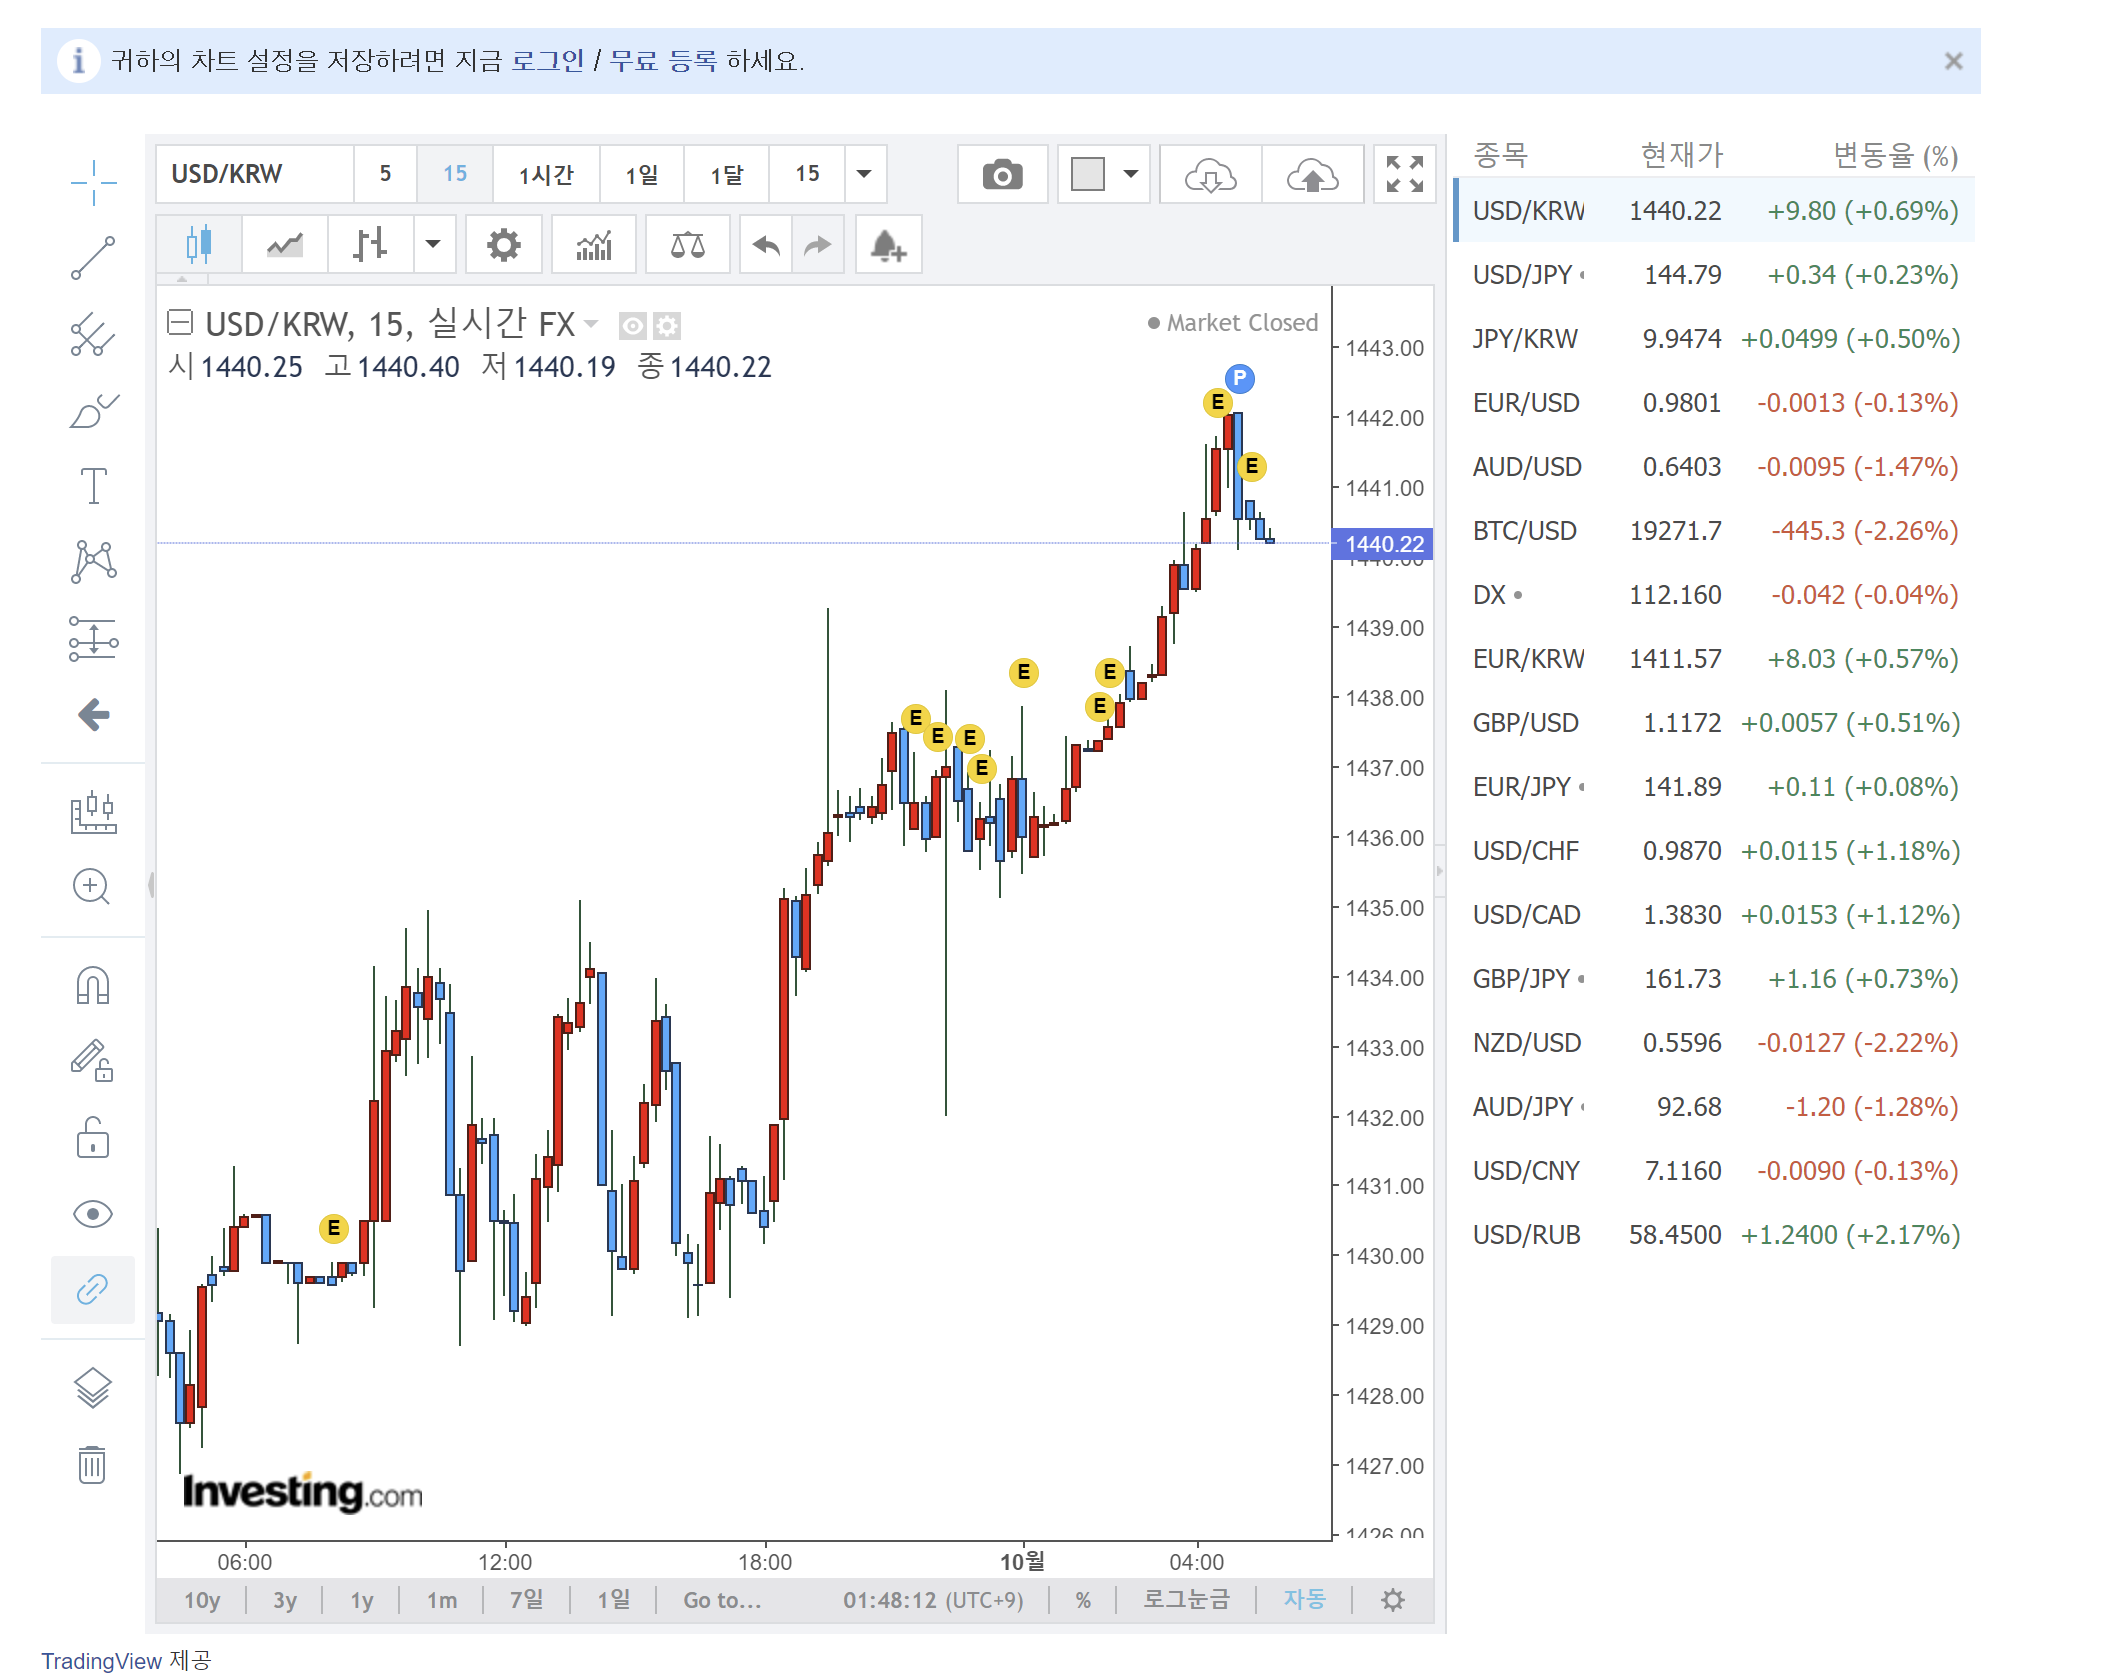Click the trash icon to remove drawings
The image size is (2110, 1676).
(92, 1465)
